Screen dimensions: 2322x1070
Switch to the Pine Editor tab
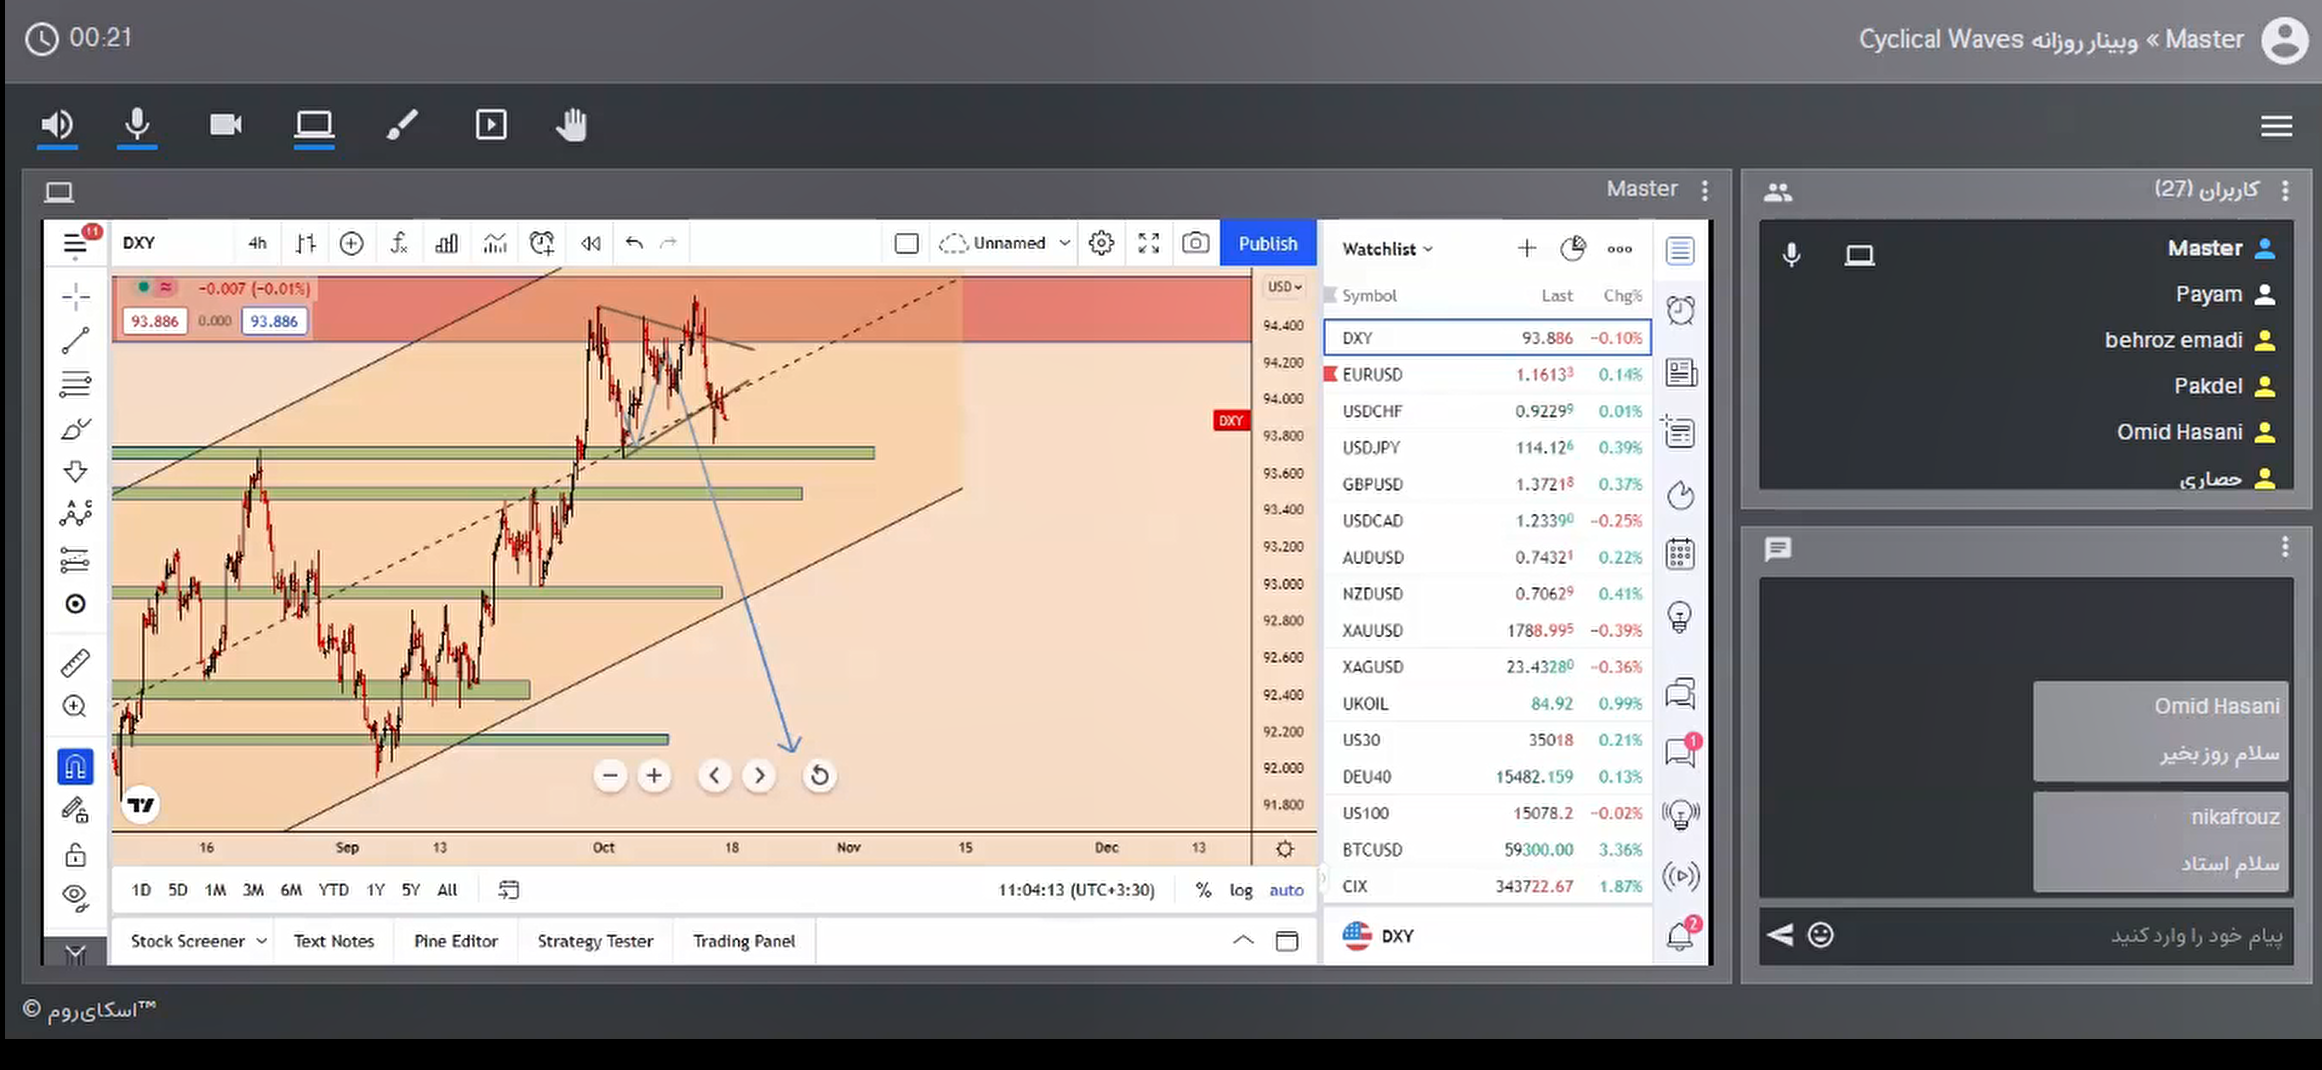455,941
